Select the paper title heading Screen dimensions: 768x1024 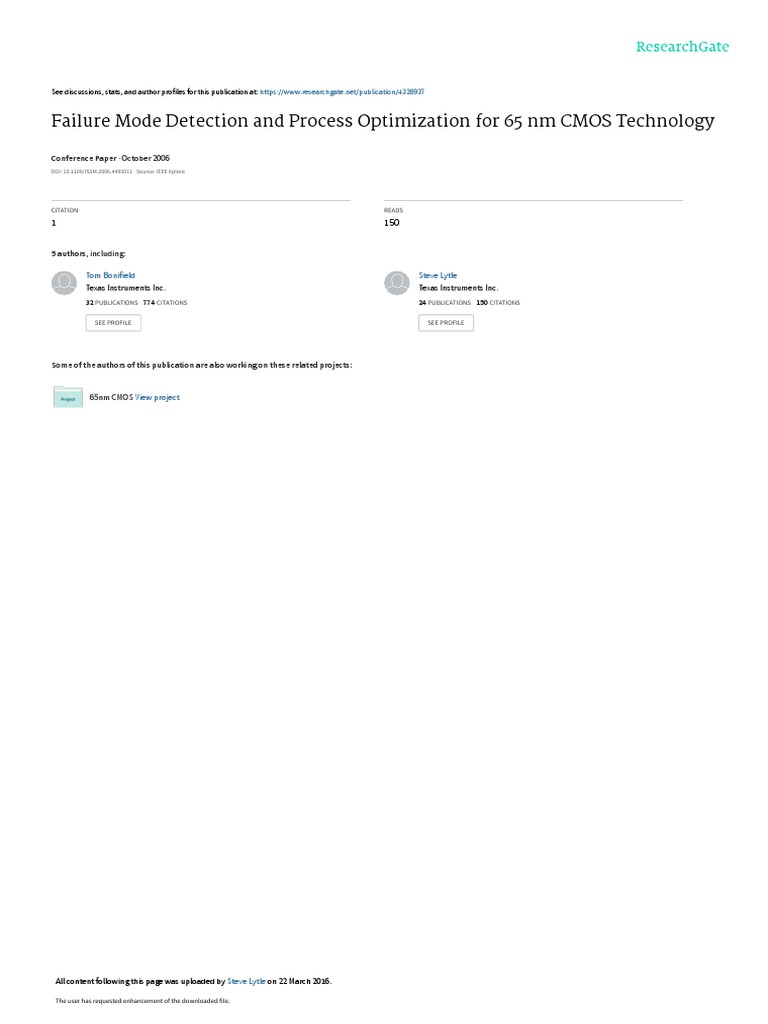point(383,121)
